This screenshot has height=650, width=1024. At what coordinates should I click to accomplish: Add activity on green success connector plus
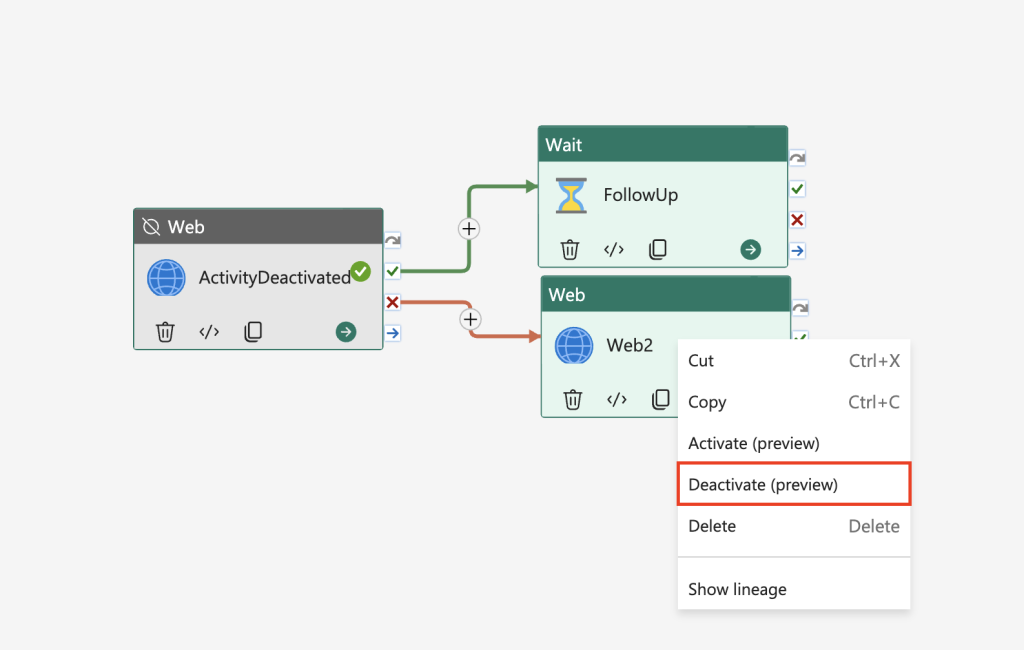point(469,228)
